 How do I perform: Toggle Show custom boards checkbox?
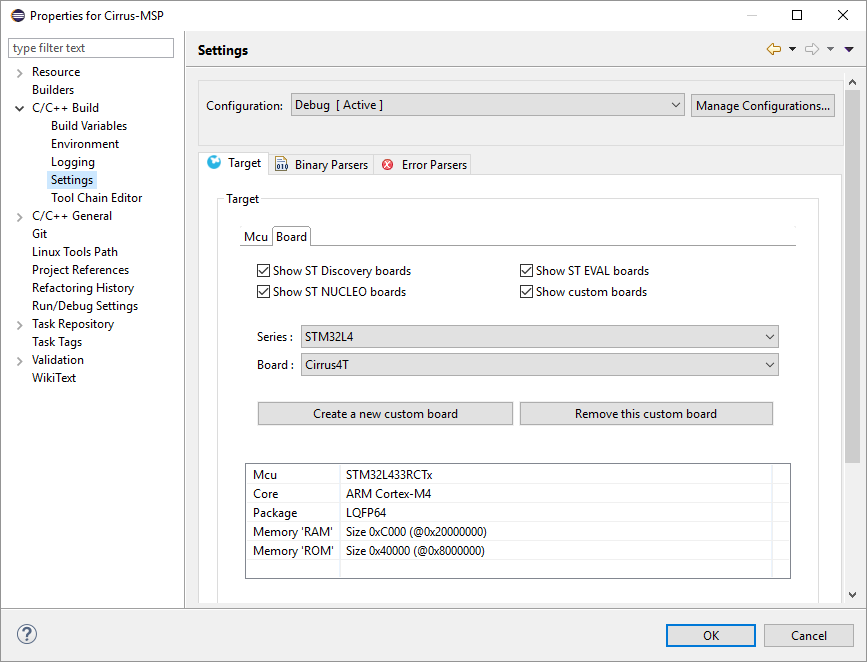click(526, 291)
